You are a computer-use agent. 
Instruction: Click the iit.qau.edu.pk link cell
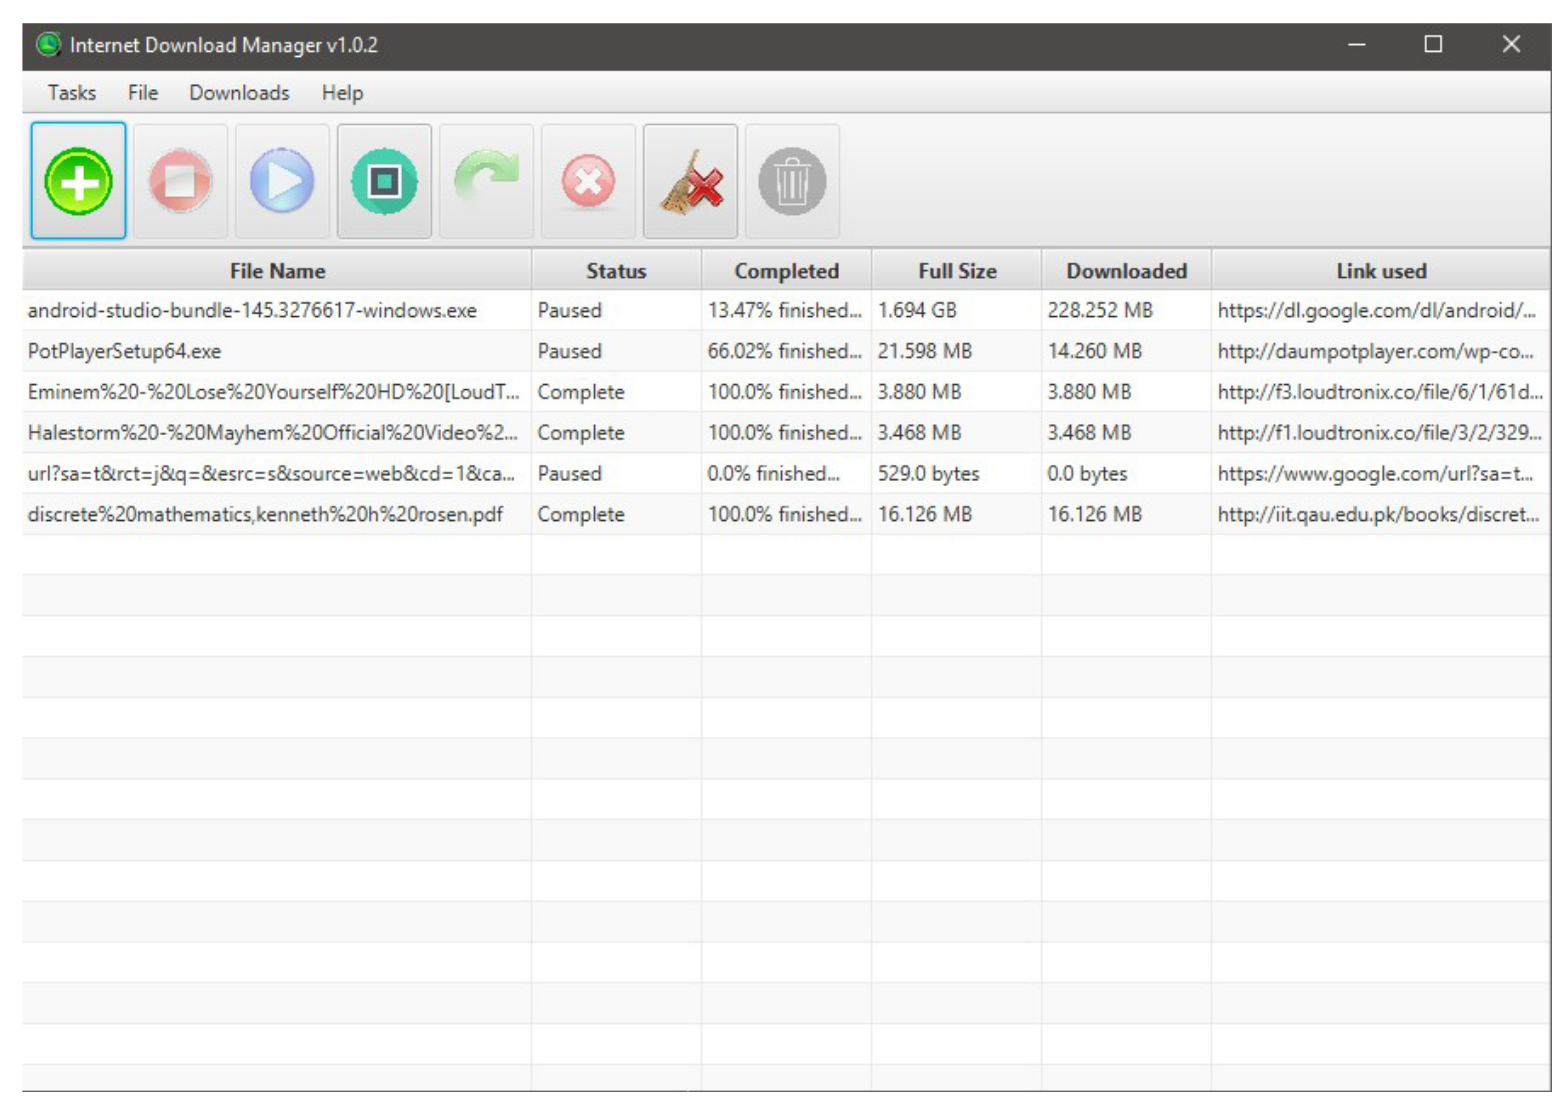point(1379,515)
